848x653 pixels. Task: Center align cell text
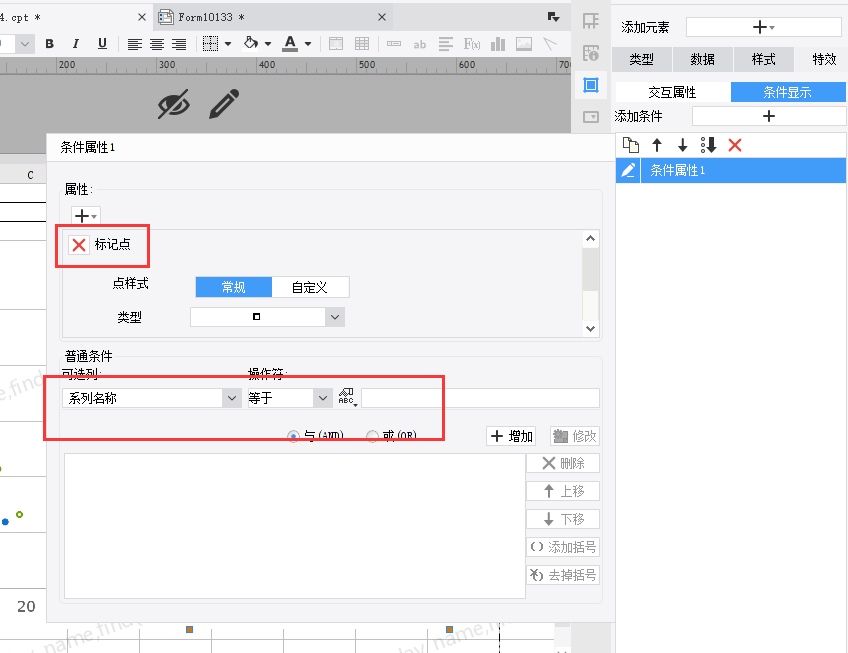pos(157,44)
